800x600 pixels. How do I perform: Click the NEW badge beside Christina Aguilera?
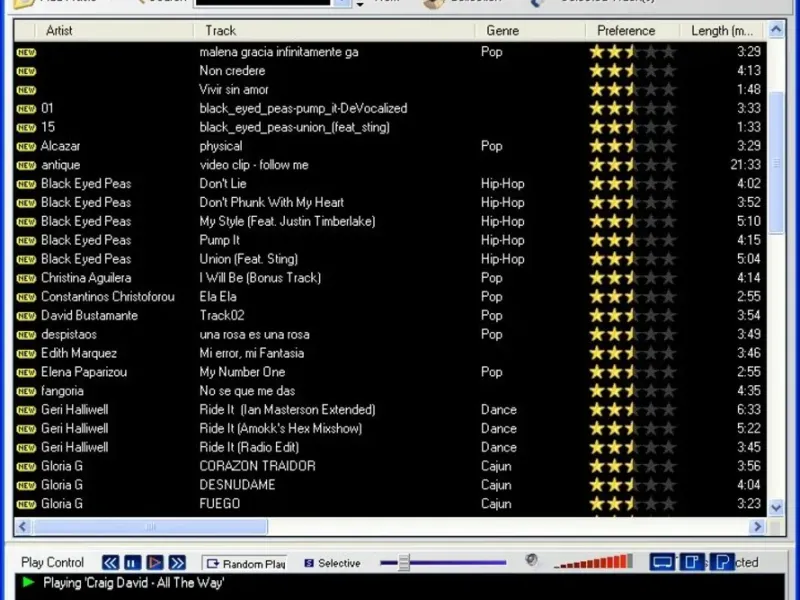[x=26, y=278]
